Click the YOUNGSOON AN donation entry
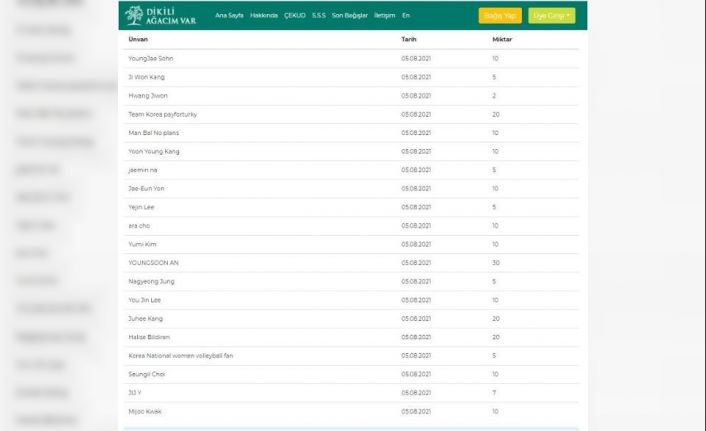The image size is (706, 431). point(153,262)
